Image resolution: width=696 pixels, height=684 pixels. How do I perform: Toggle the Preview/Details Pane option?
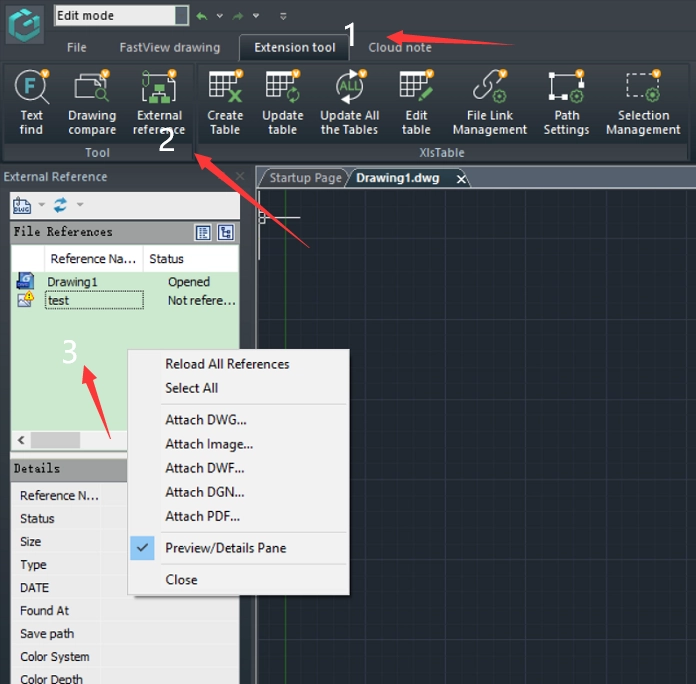[238, 548]
